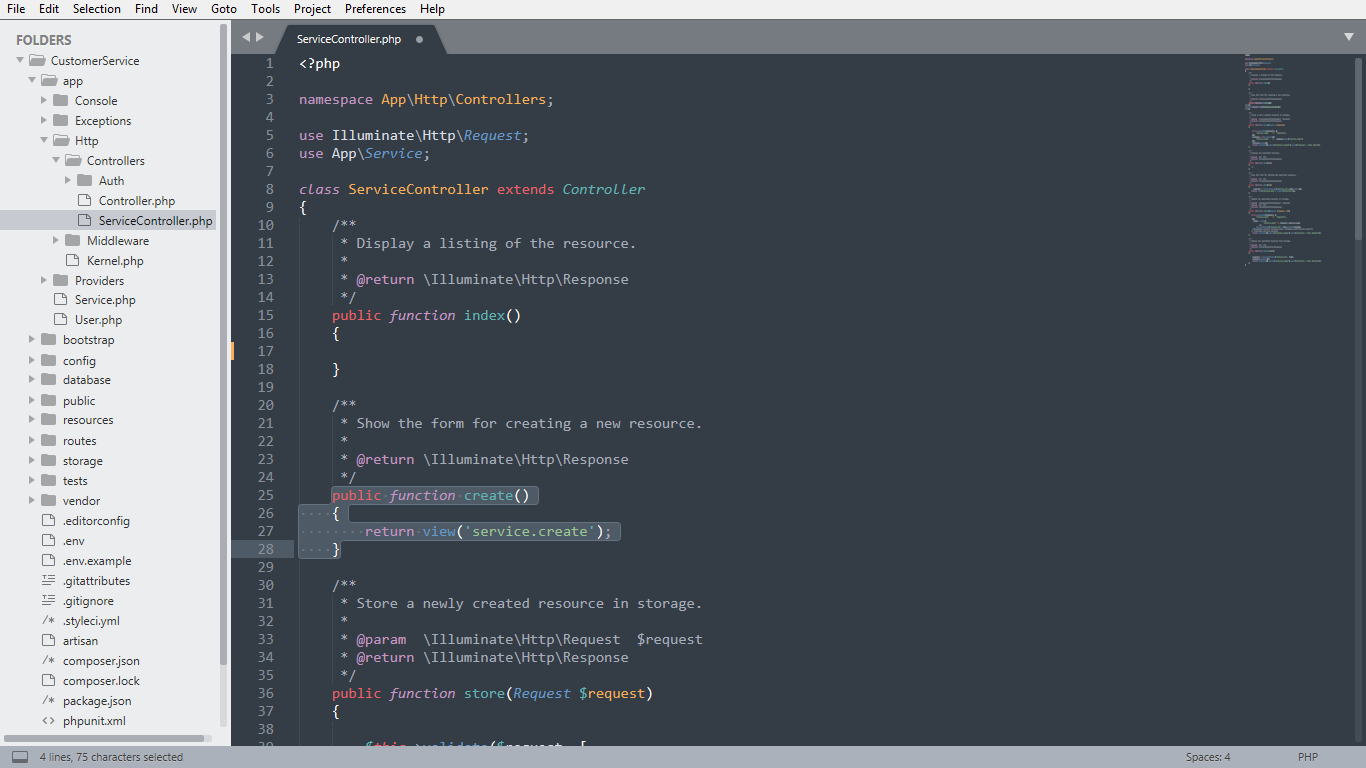Collapse the CustomerService root folder

(20, 61)
